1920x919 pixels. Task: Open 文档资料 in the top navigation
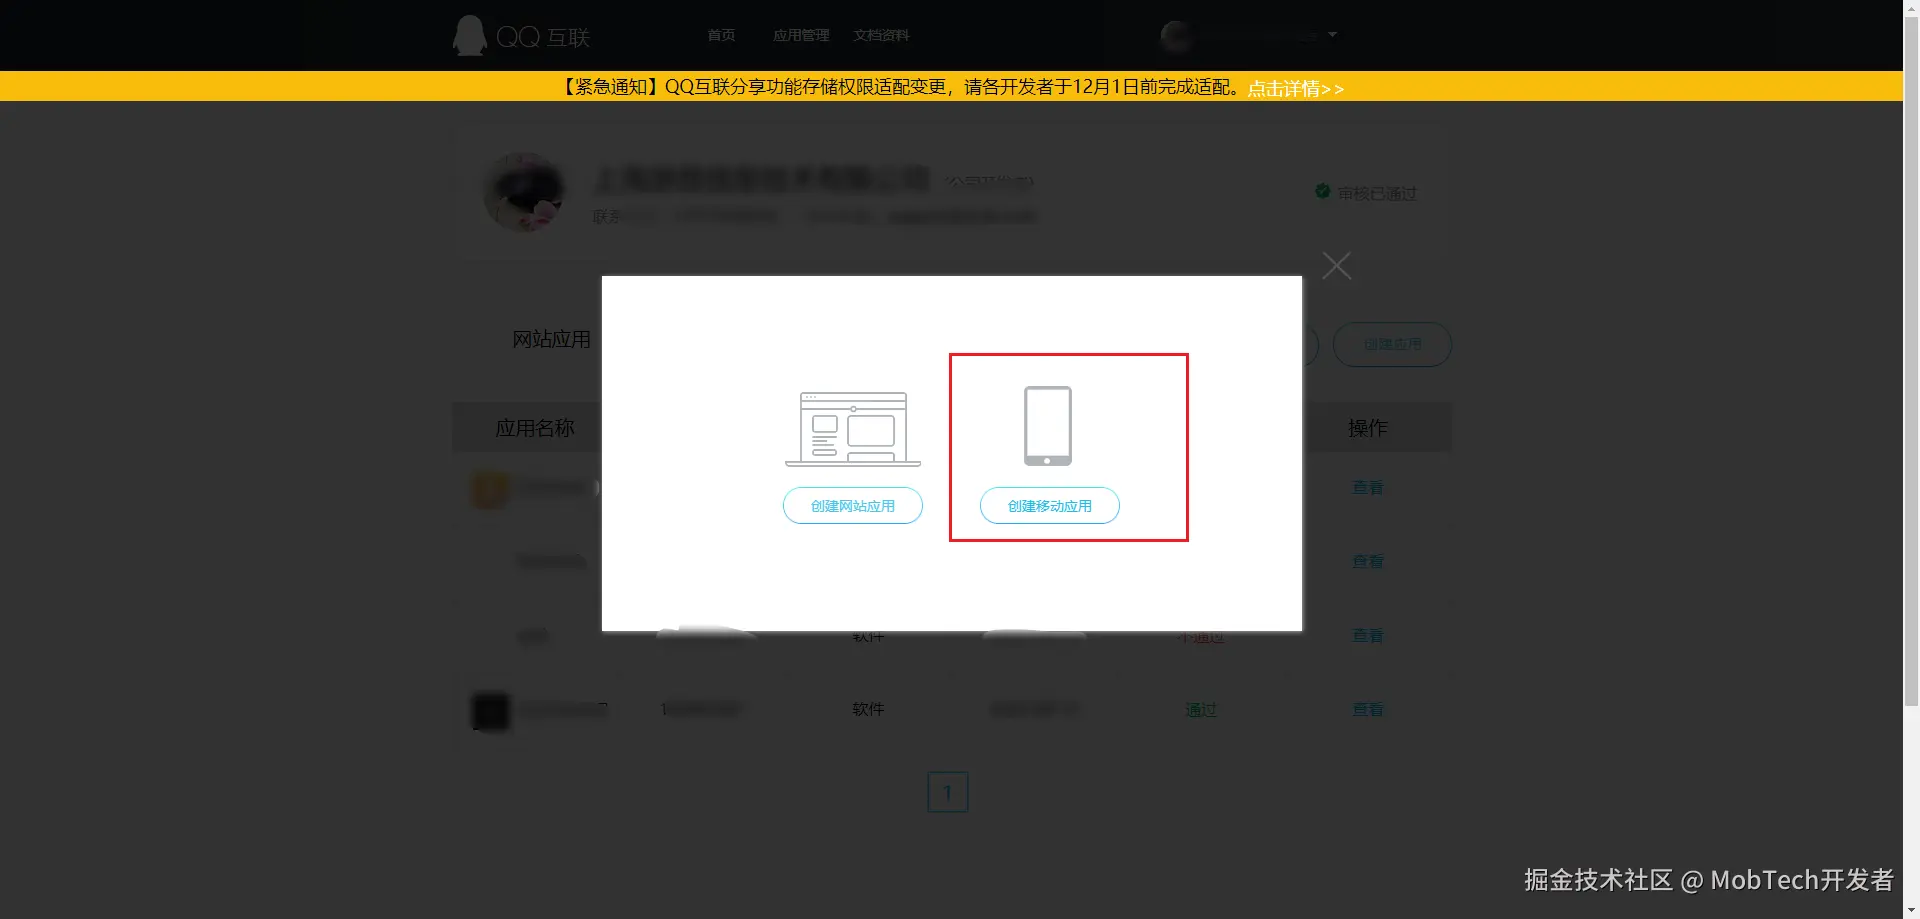881,35
